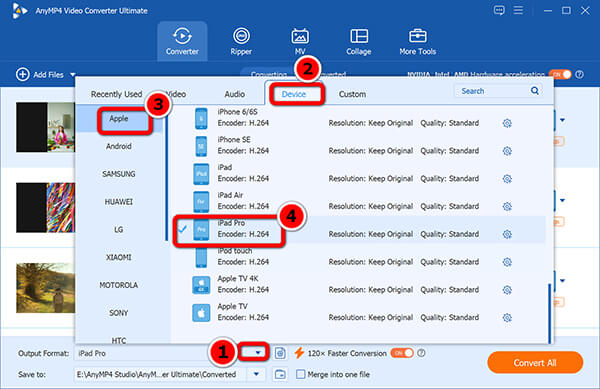Select the iPod touch device icon

(x=201, y=258)
